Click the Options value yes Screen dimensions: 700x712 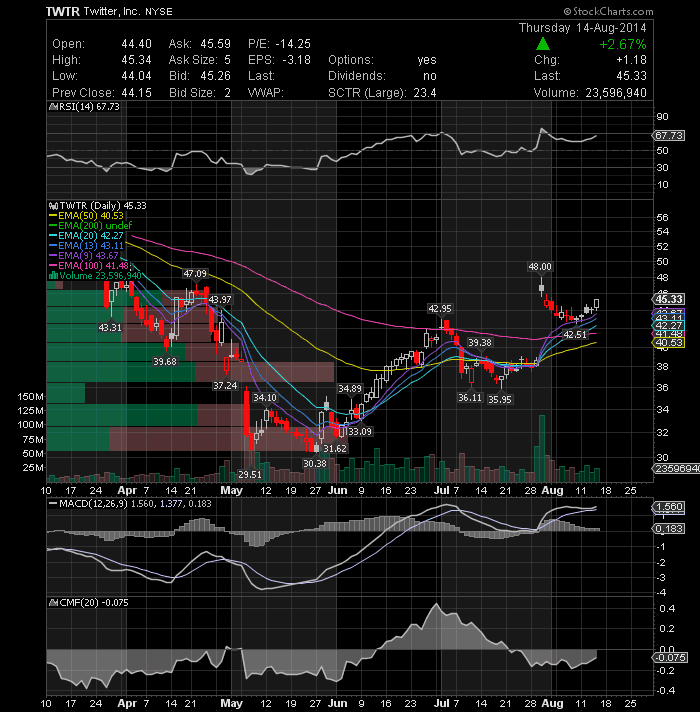427,60
